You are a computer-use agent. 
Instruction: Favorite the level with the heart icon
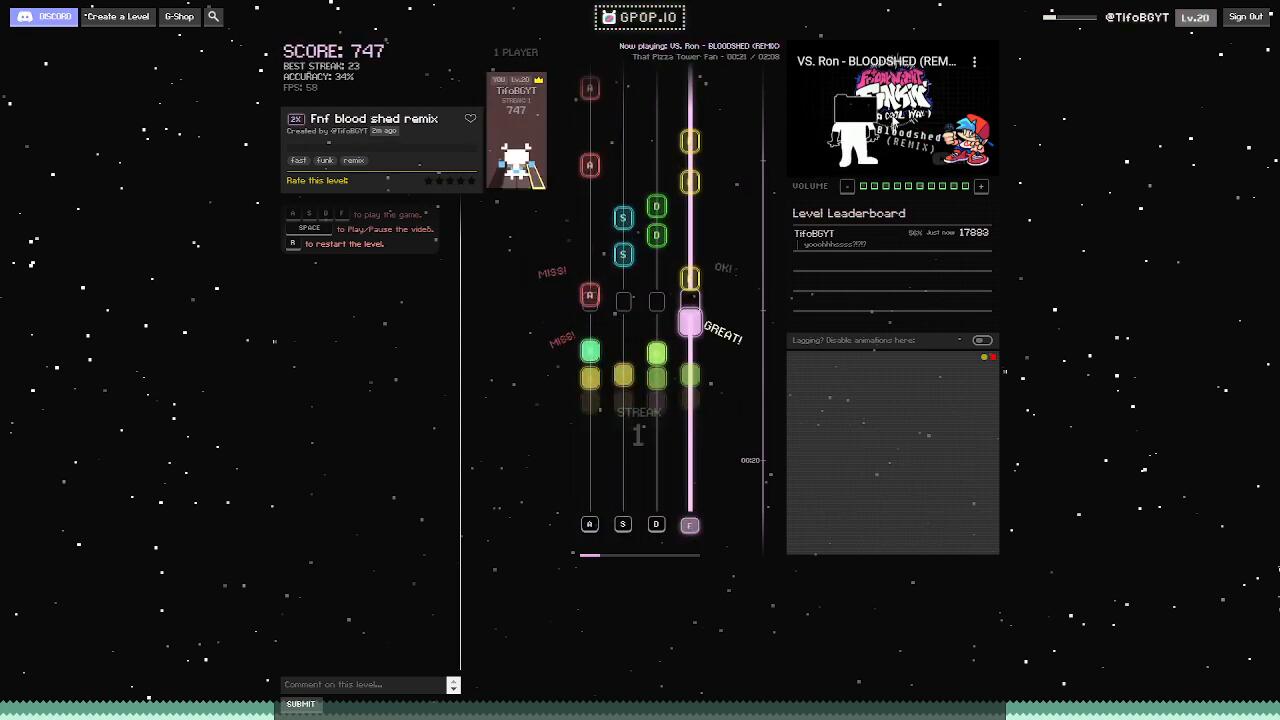tap(470, 119)
